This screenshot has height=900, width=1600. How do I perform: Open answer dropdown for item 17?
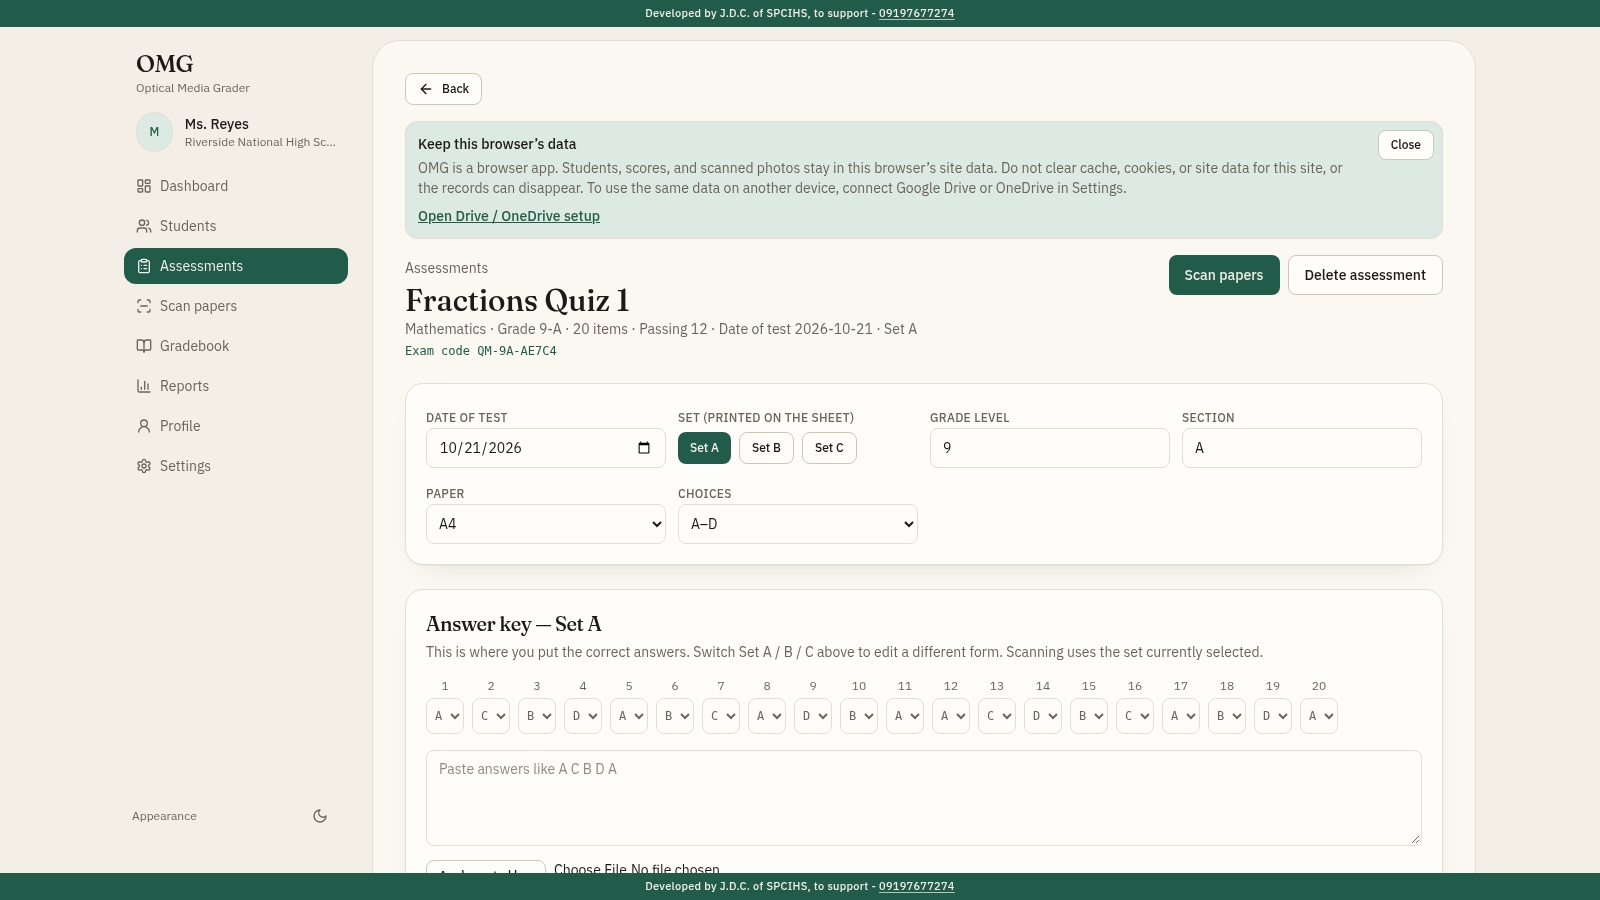click(x=1181, y=716)
